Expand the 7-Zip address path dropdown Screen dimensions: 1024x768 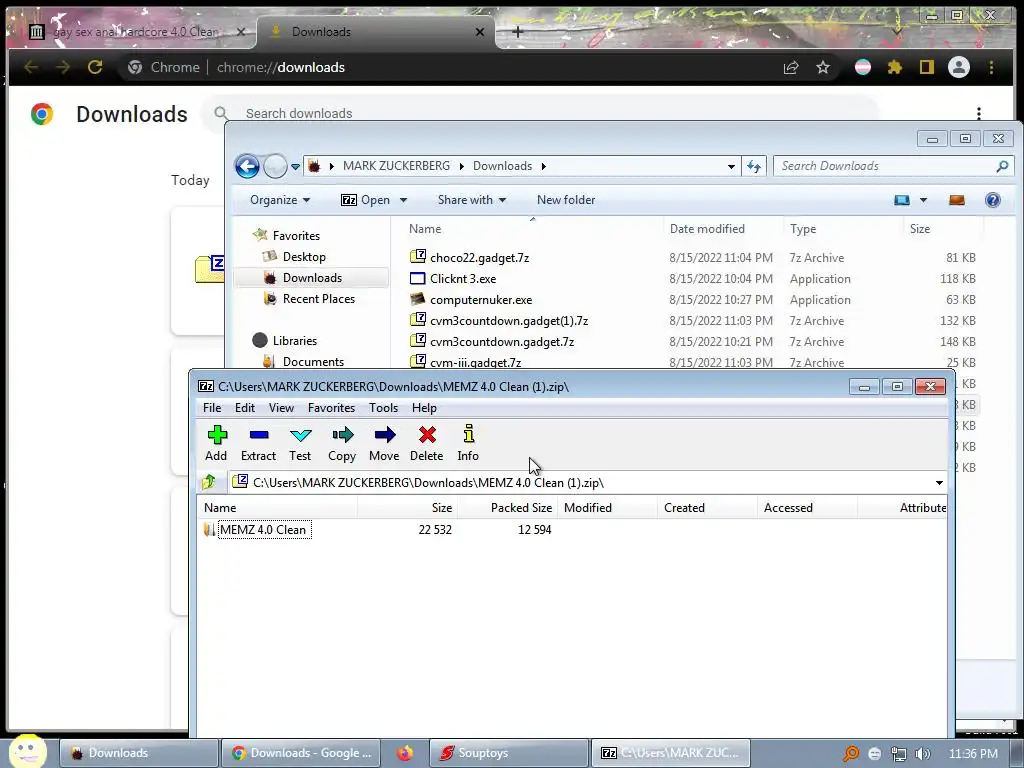(x=939, y=483)
